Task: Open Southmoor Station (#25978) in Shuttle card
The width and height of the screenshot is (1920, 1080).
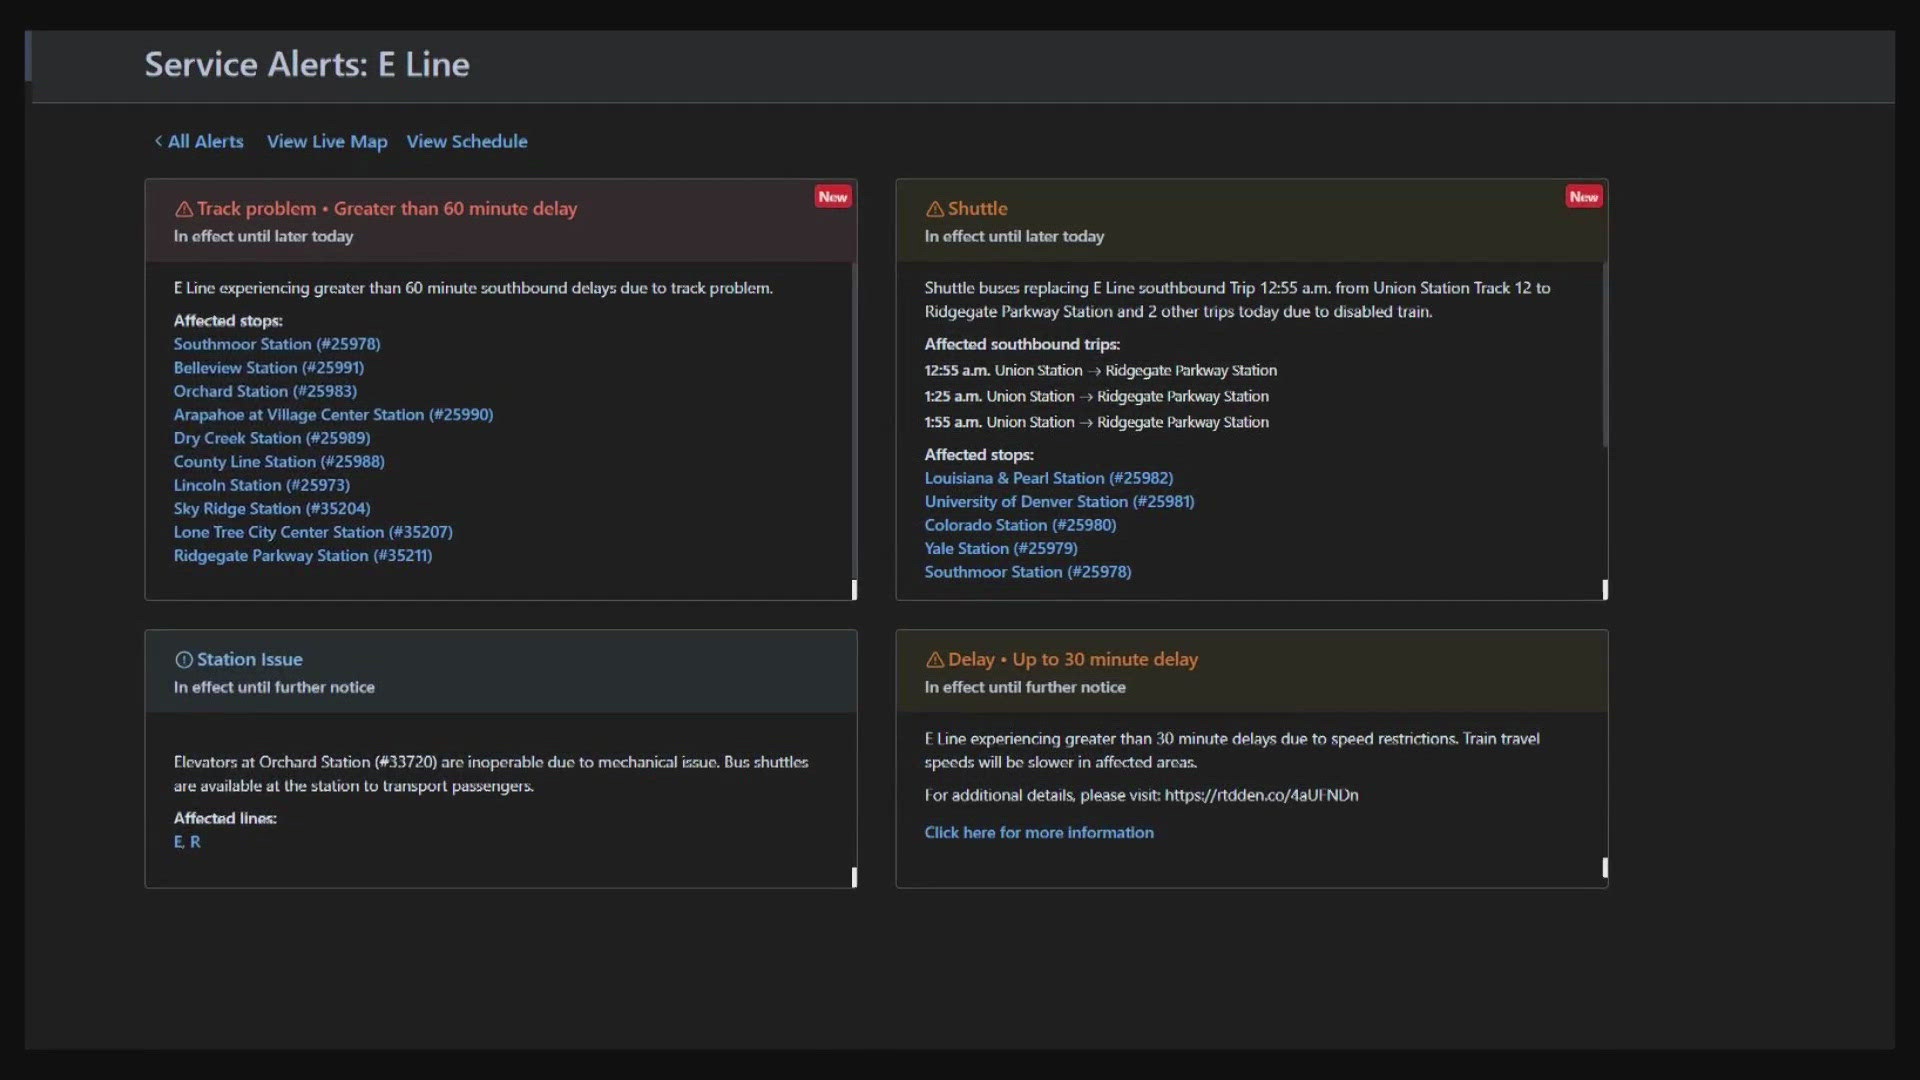Action: (1028, 572)
